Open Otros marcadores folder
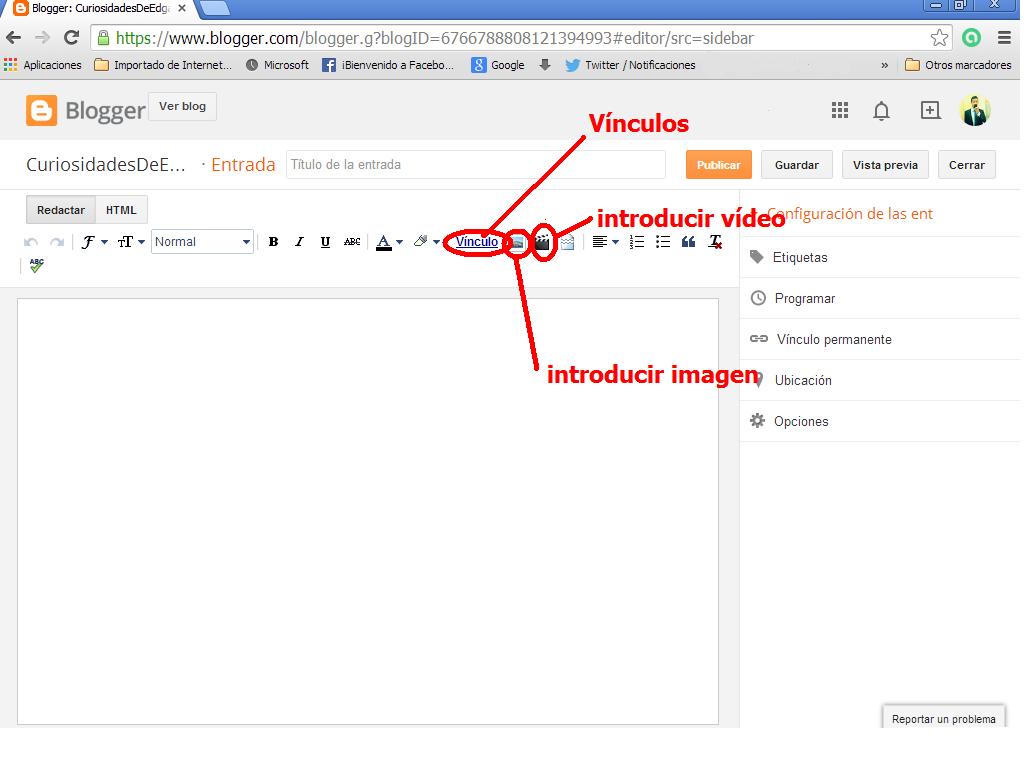1024x768 pixels. [958, 65]
